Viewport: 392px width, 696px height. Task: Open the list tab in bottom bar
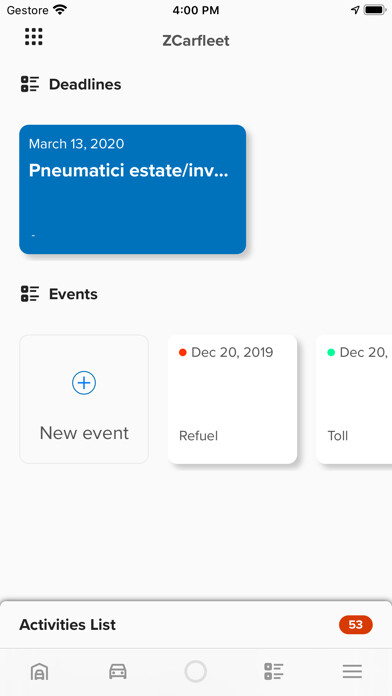coord(274,671)
